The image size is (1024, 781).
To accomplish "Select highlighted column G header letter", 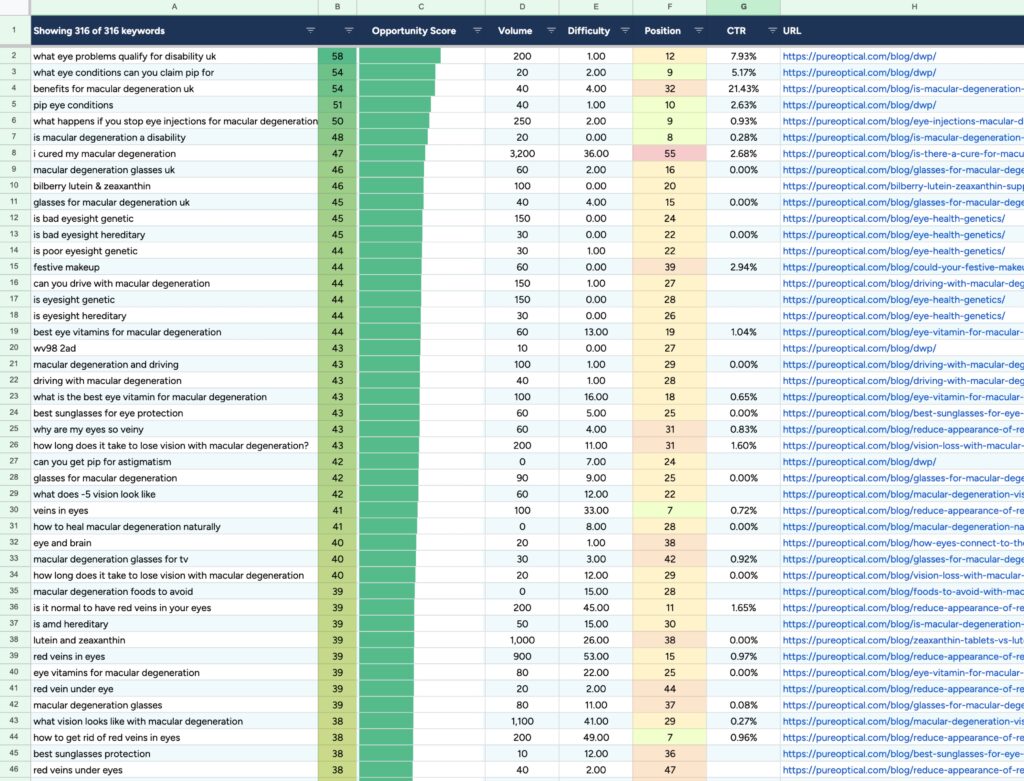I will pos(744,7).
